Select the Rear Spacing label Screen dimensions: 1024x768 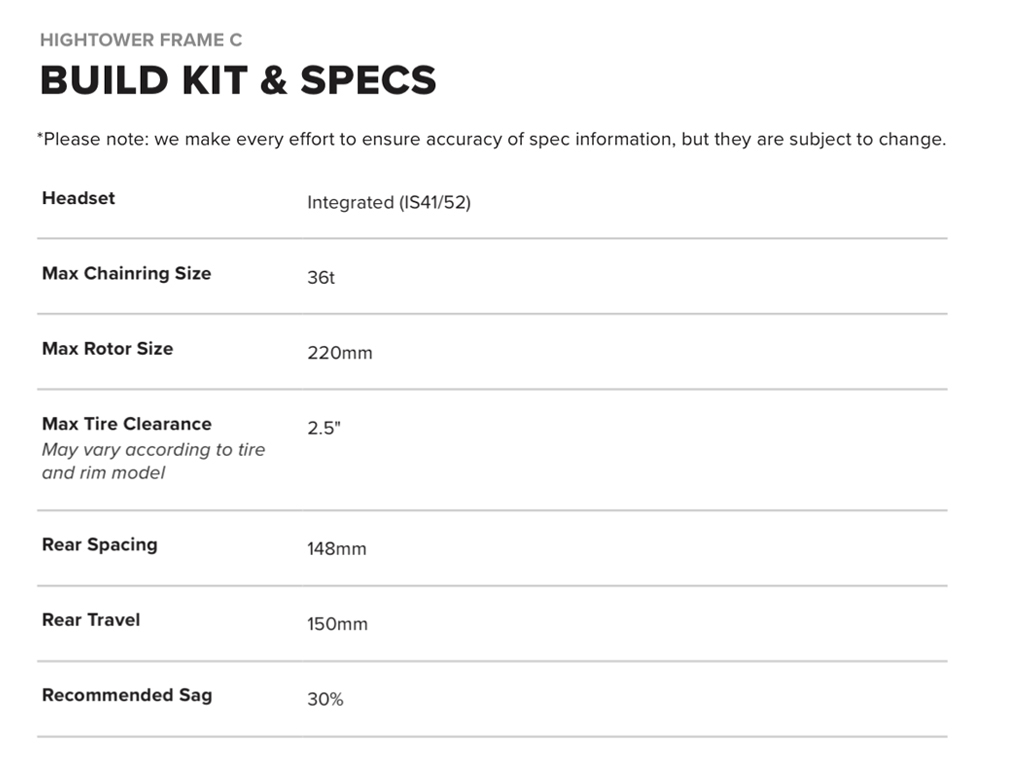tap(99, 545)
